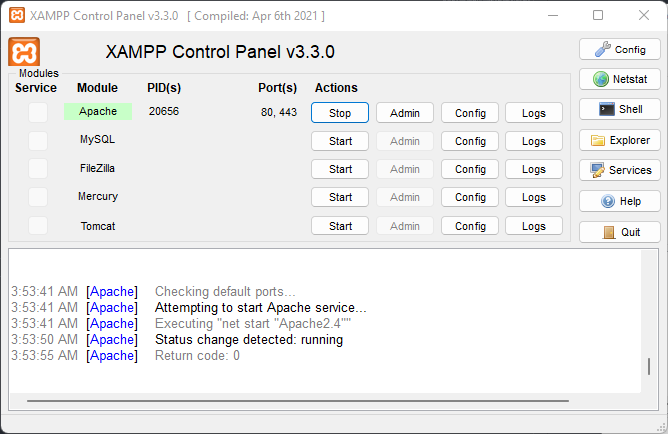
Task: Expand the Apache Logs menu
Action: tap(534, 113)
